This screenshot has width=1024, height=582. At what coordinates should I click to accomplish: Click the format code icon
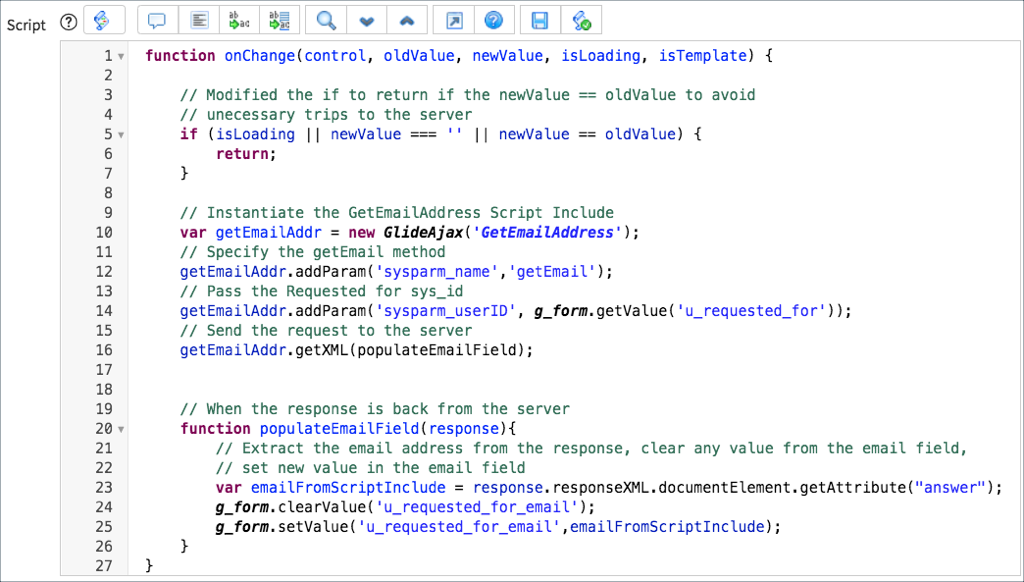click(198, 19)
